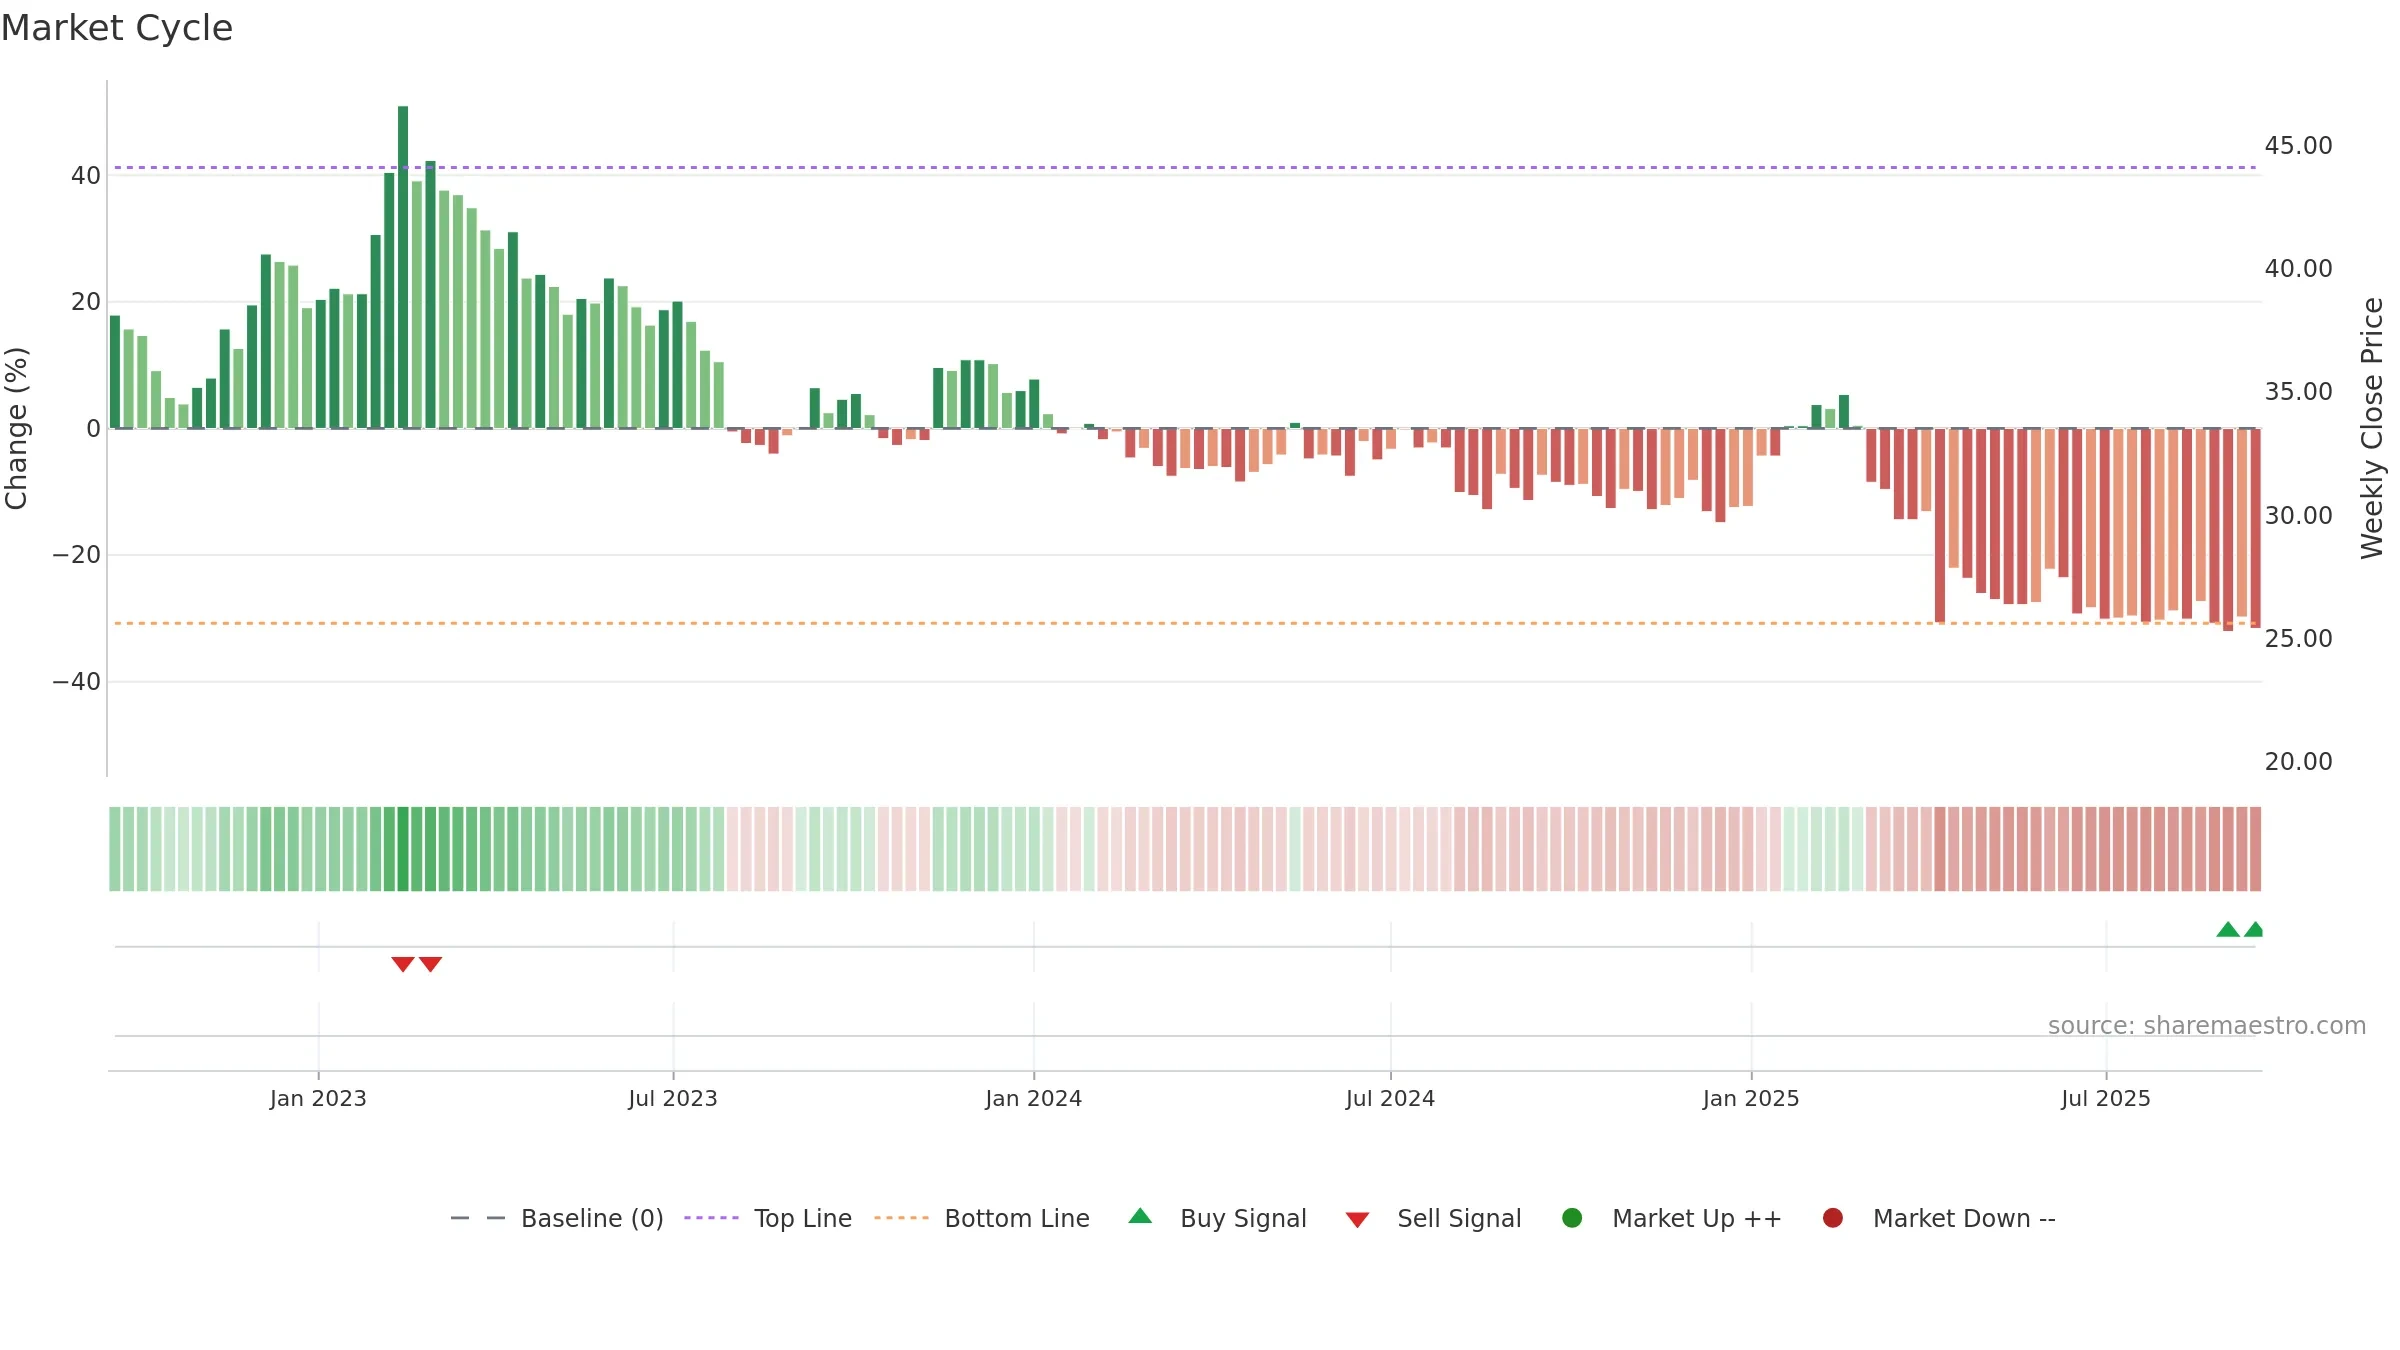The image size is (2400, 1350).
Task: Click the green Buy Signal triangle in legend
Action: coord(1140,1217)
